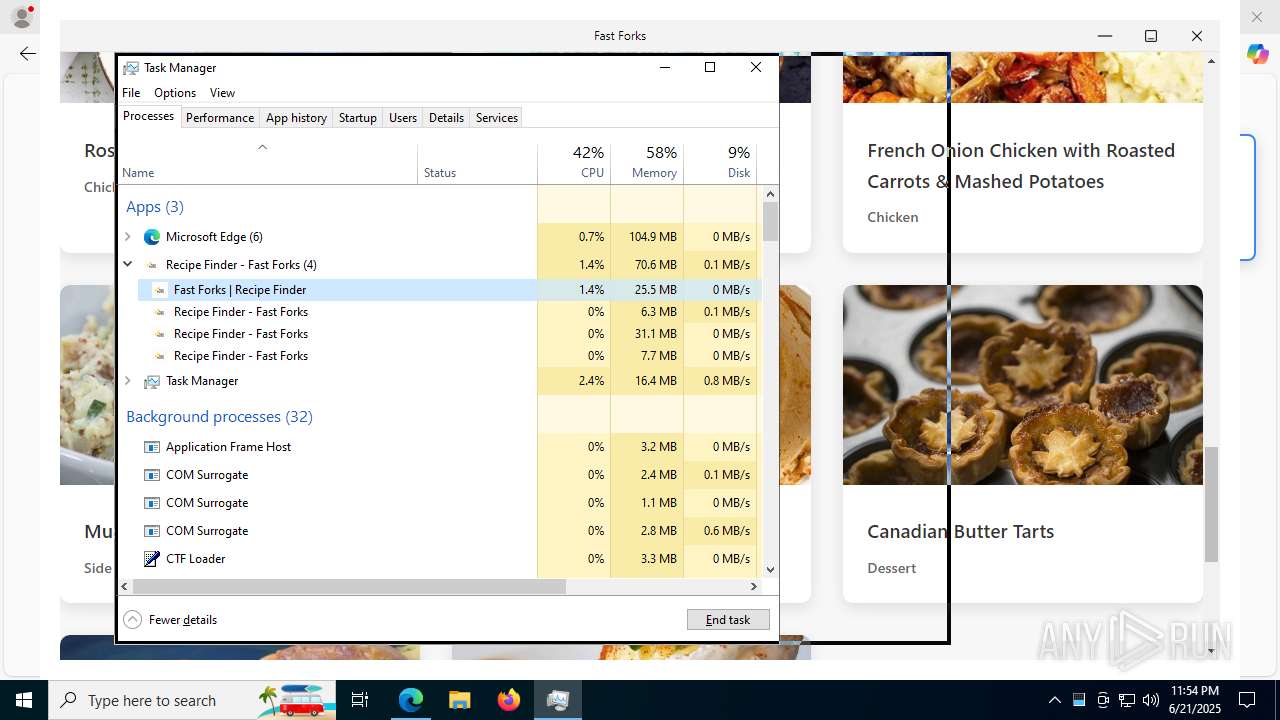This screenshot has height=720, width=1280.
Task: Switch to the Details tab
Action: 446,118
